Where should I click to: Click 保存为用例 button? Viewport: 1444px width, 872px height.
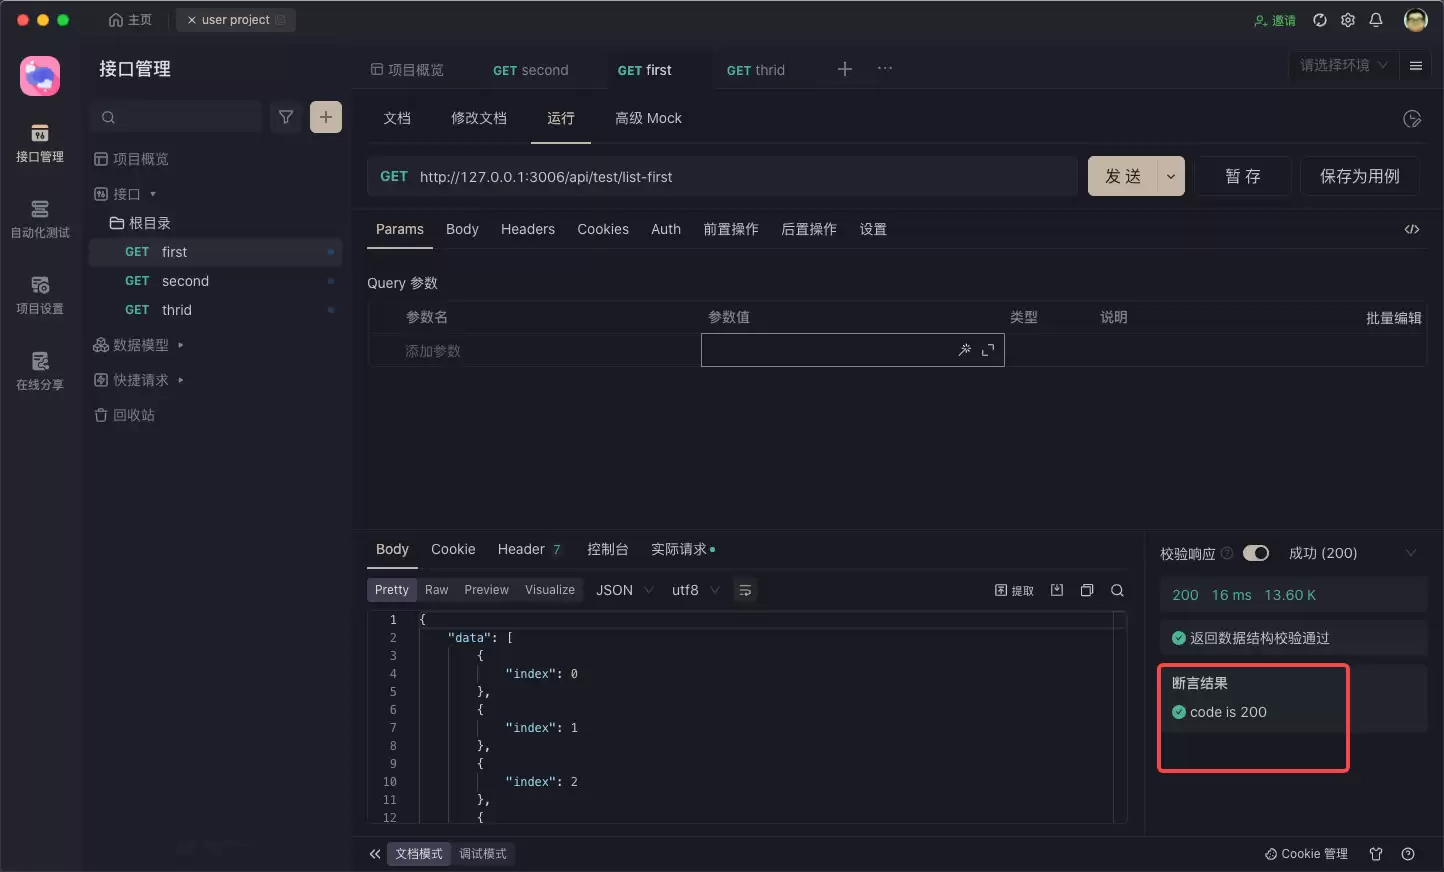(x=1359, y=176)
